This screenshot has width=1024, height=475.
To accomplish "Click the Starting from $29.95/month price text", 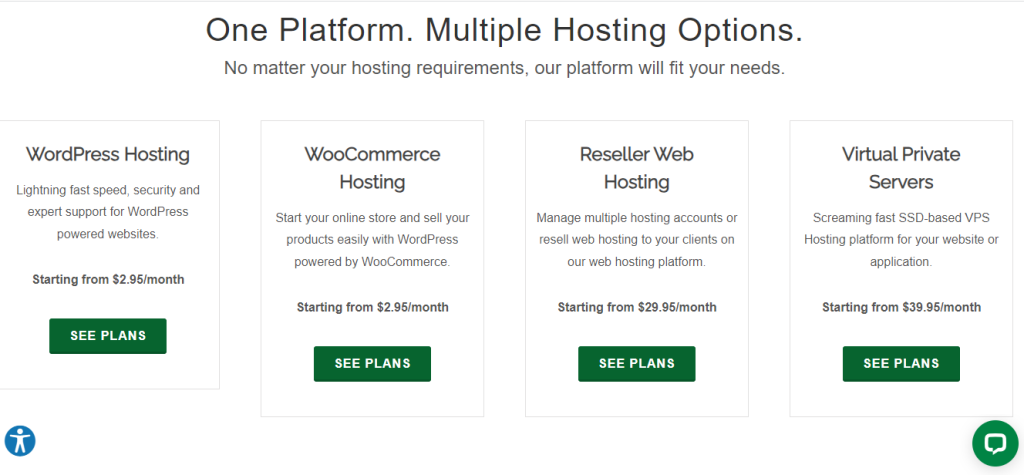I will coord(637,307).
